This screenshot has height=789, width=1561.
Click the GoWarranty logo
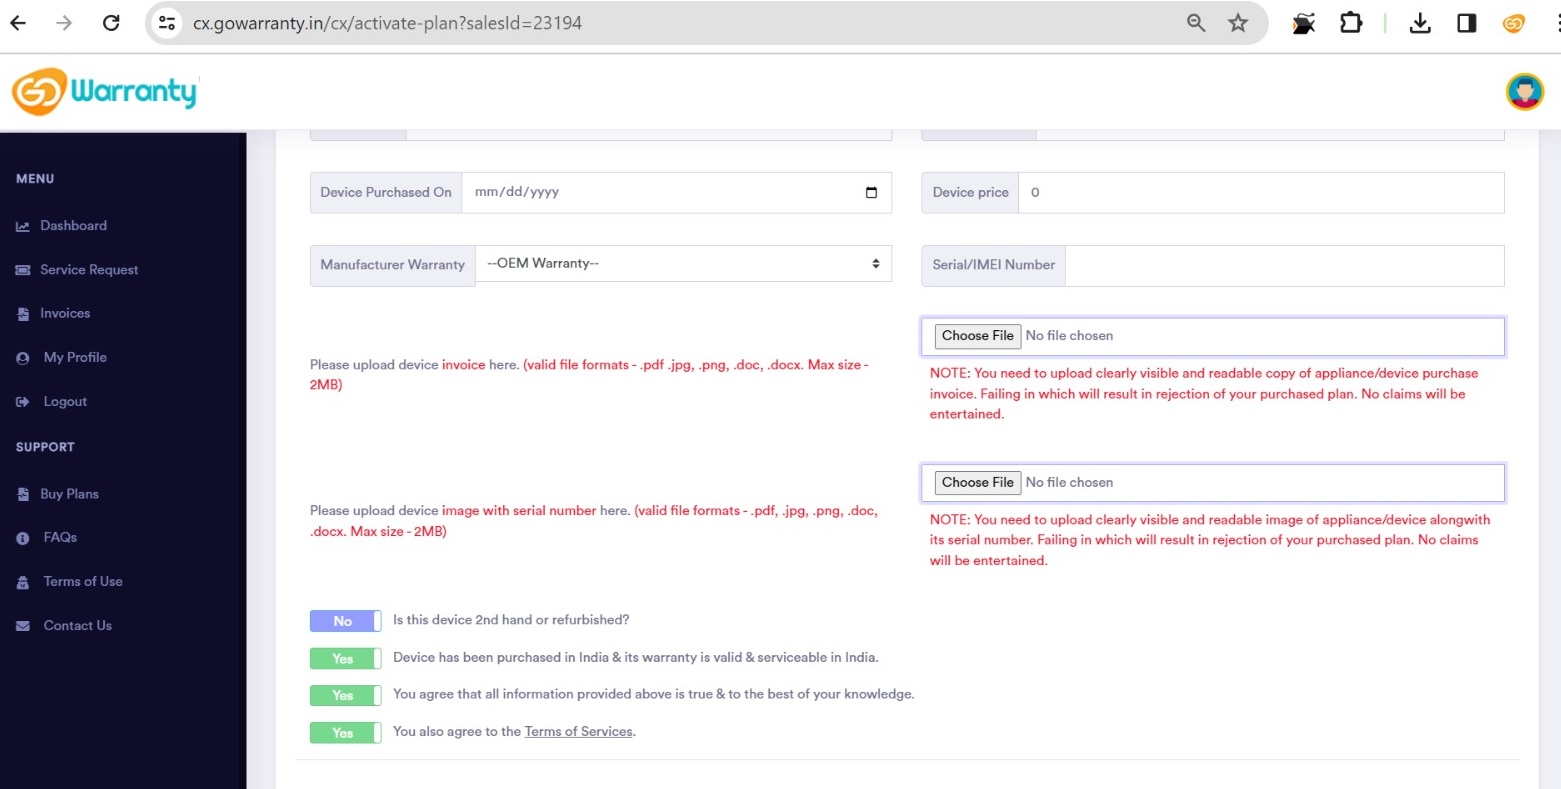104,92
